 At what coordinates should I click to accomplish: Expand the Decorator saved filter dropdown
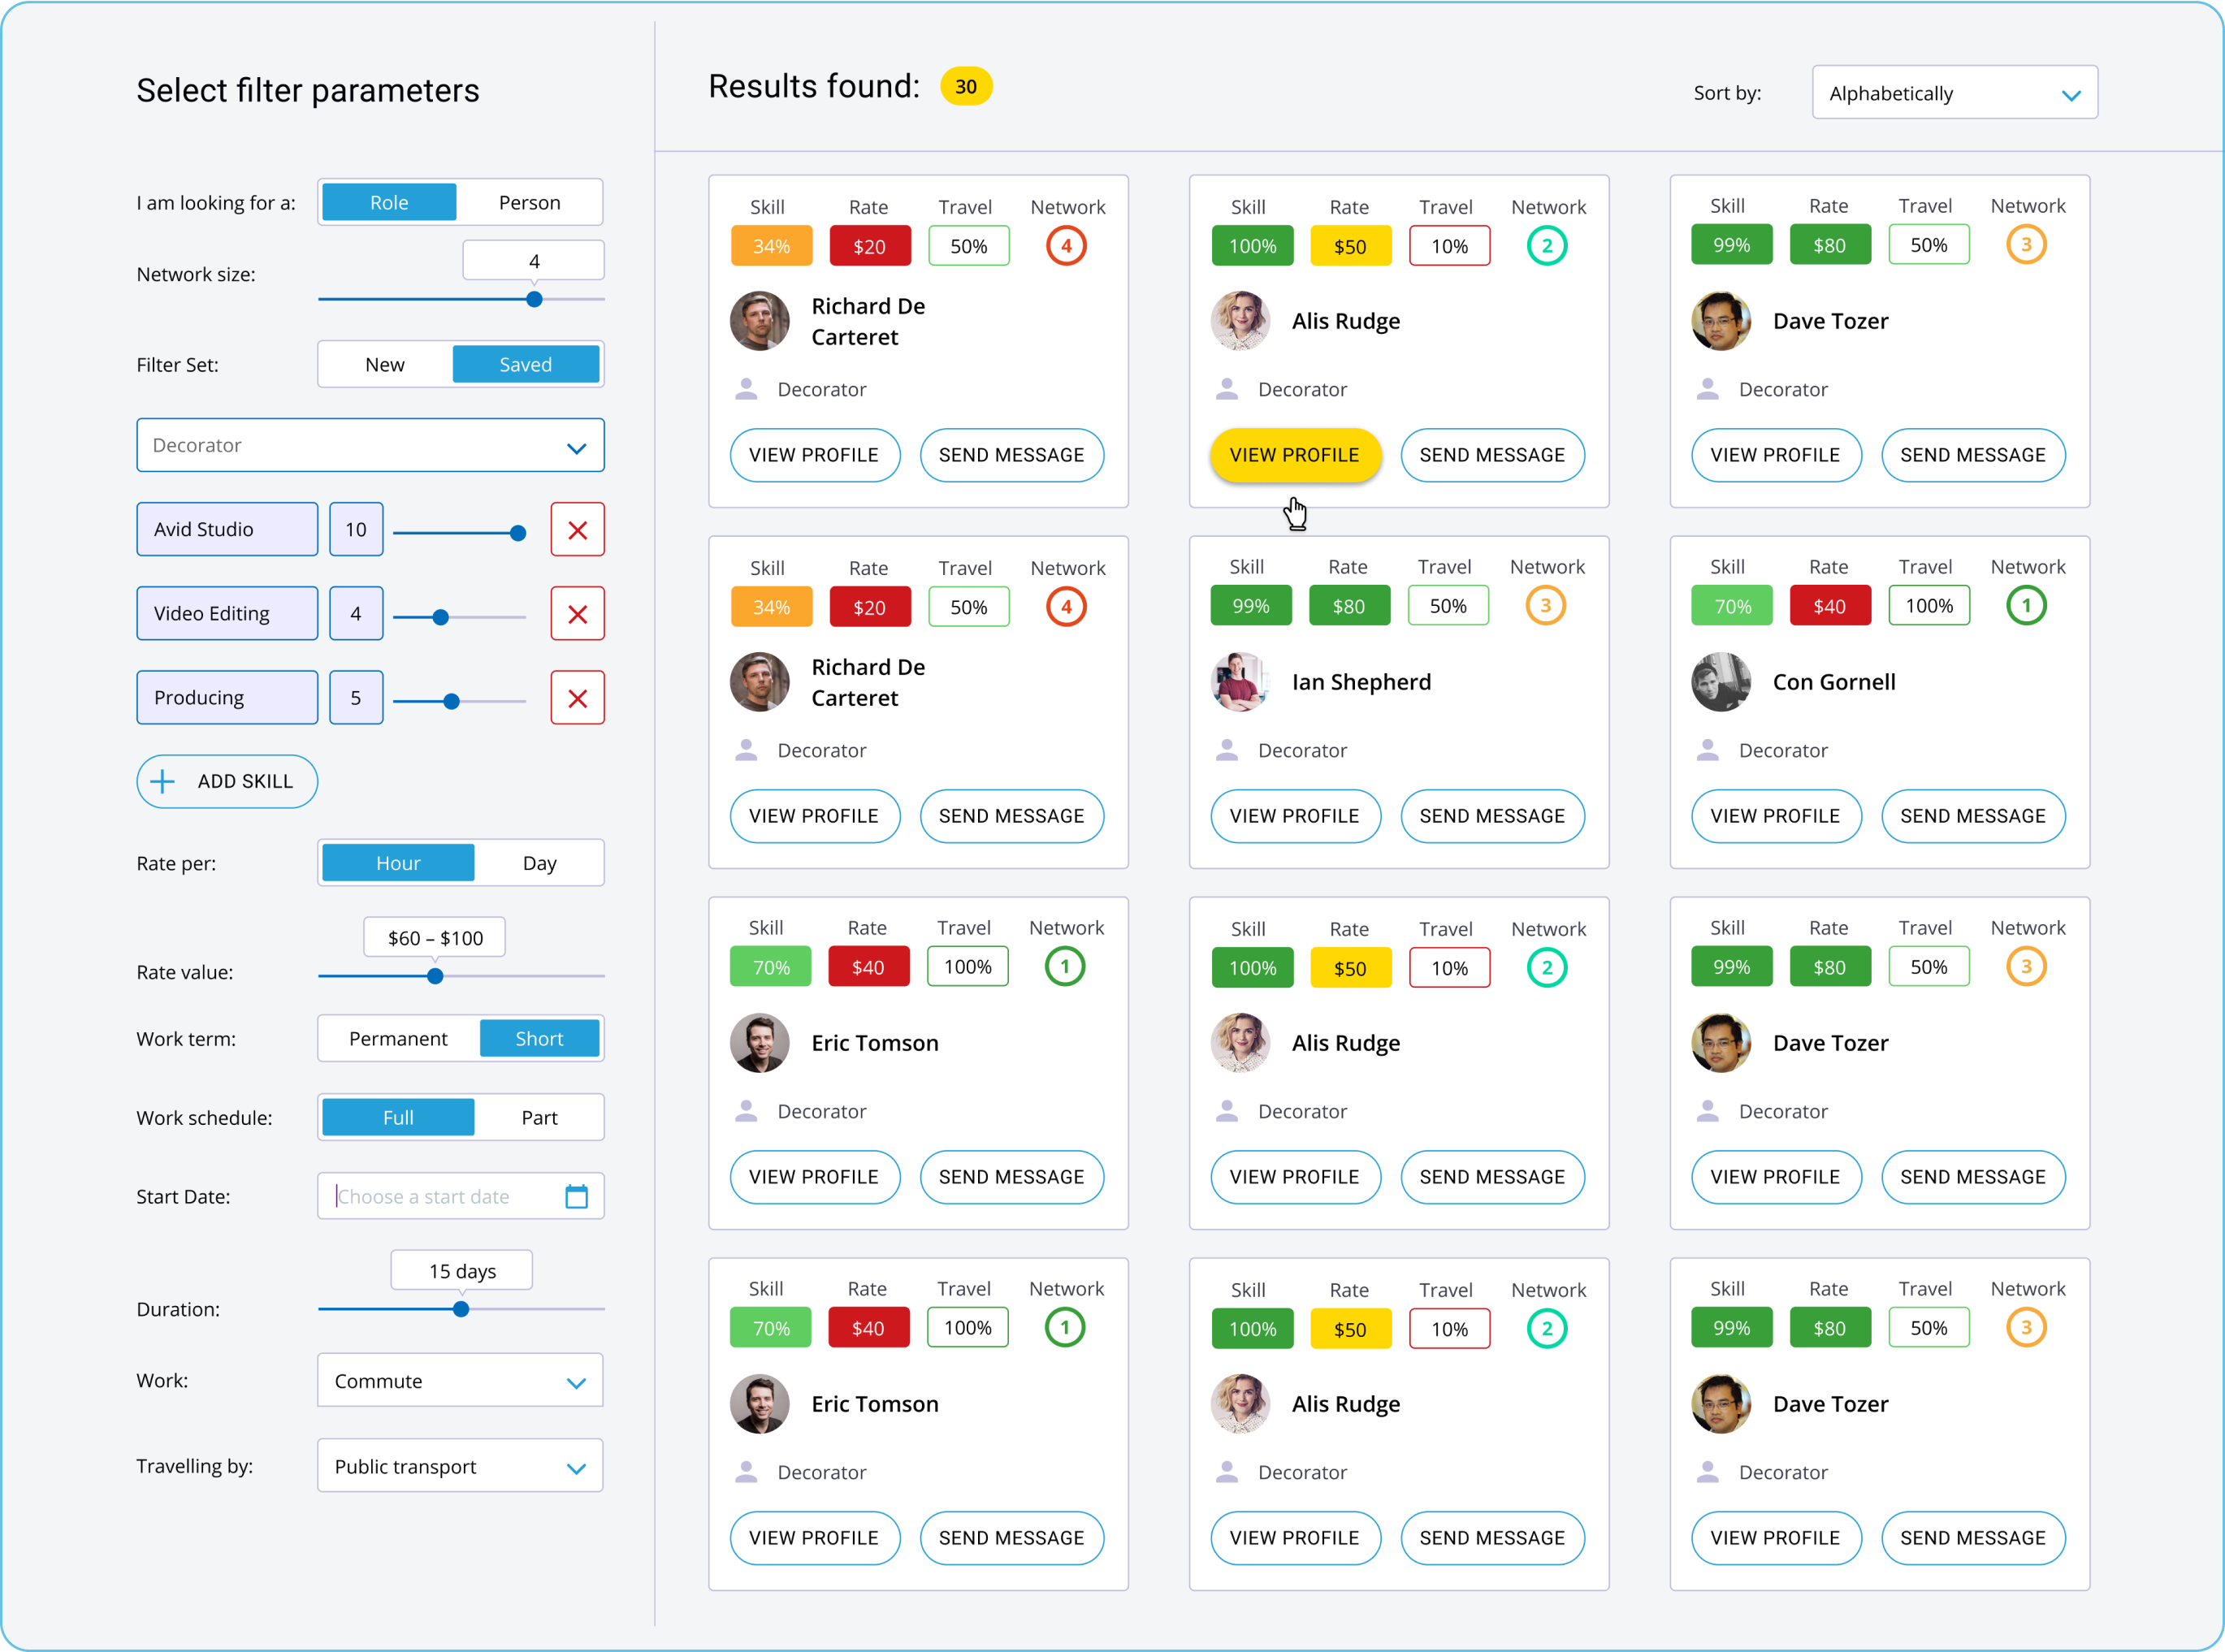[x=370, y=445]
